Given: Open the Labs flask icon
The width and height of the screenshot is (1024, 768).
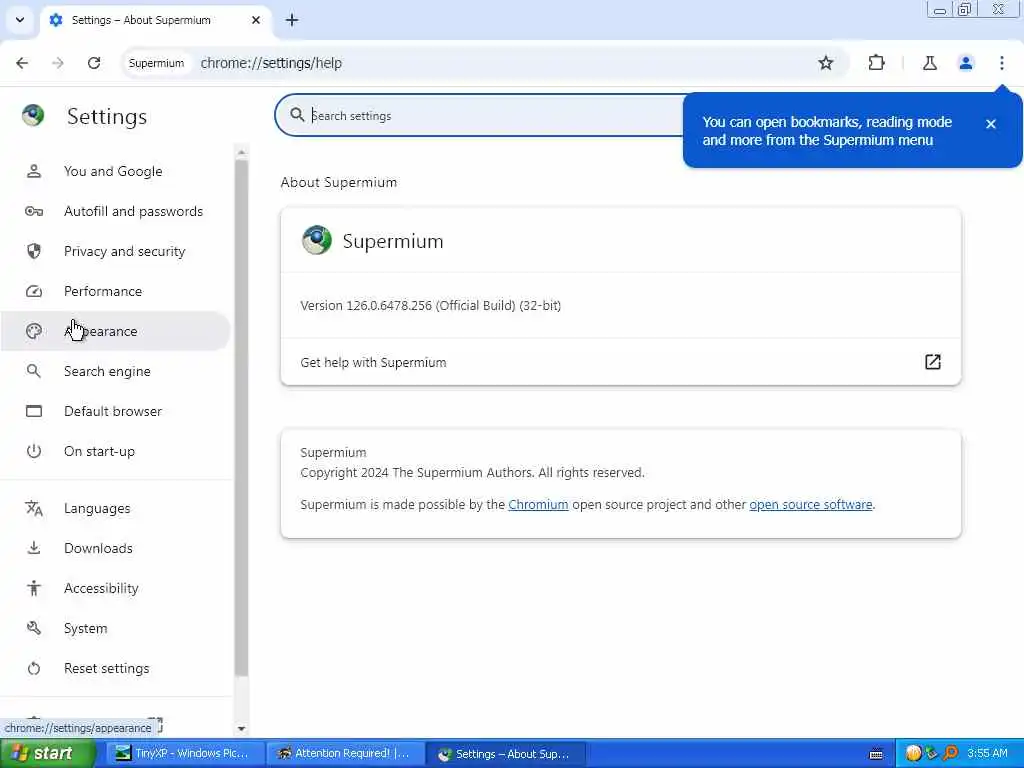Looking at the screenshot, I should (930, 63).
